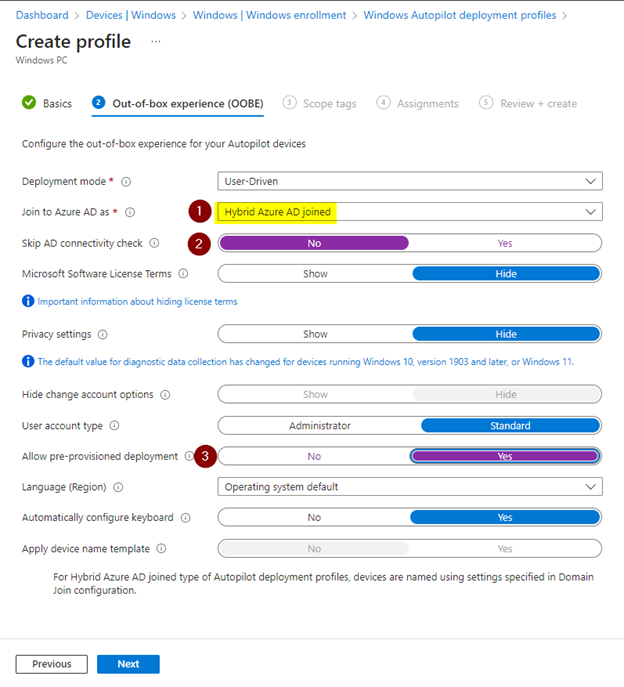Click info icon beside Microsoft Software License Terms
The image size is (624, 687).
183,273
